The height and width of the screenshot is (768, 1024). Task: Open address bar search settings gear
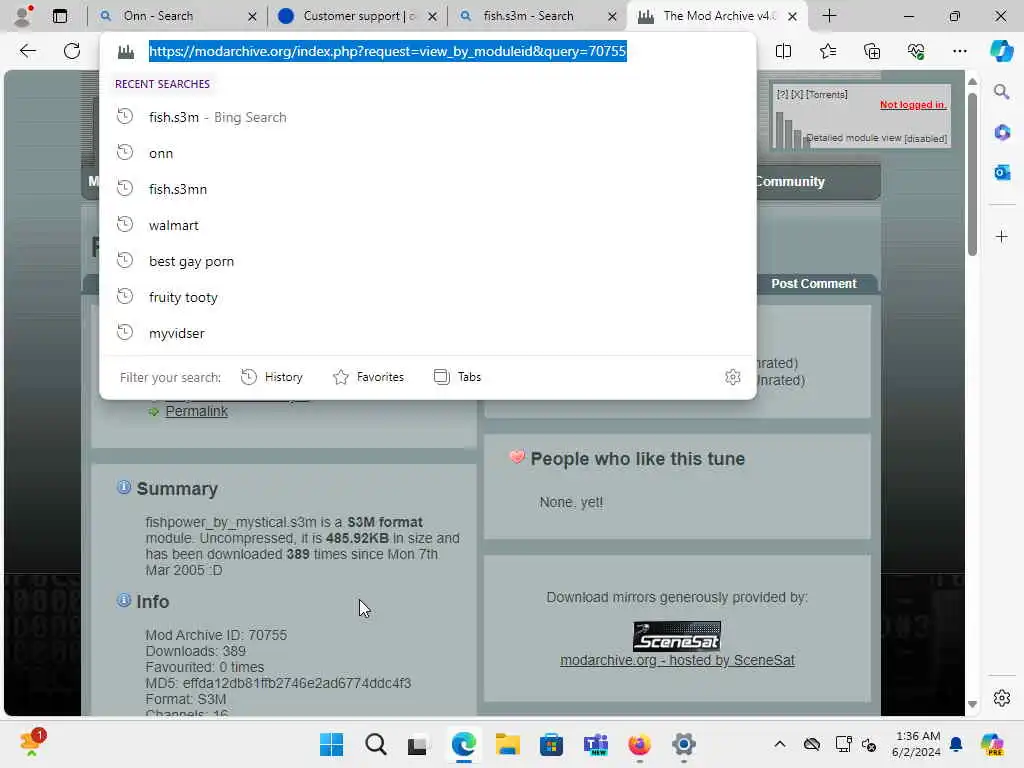click(733, 377)
